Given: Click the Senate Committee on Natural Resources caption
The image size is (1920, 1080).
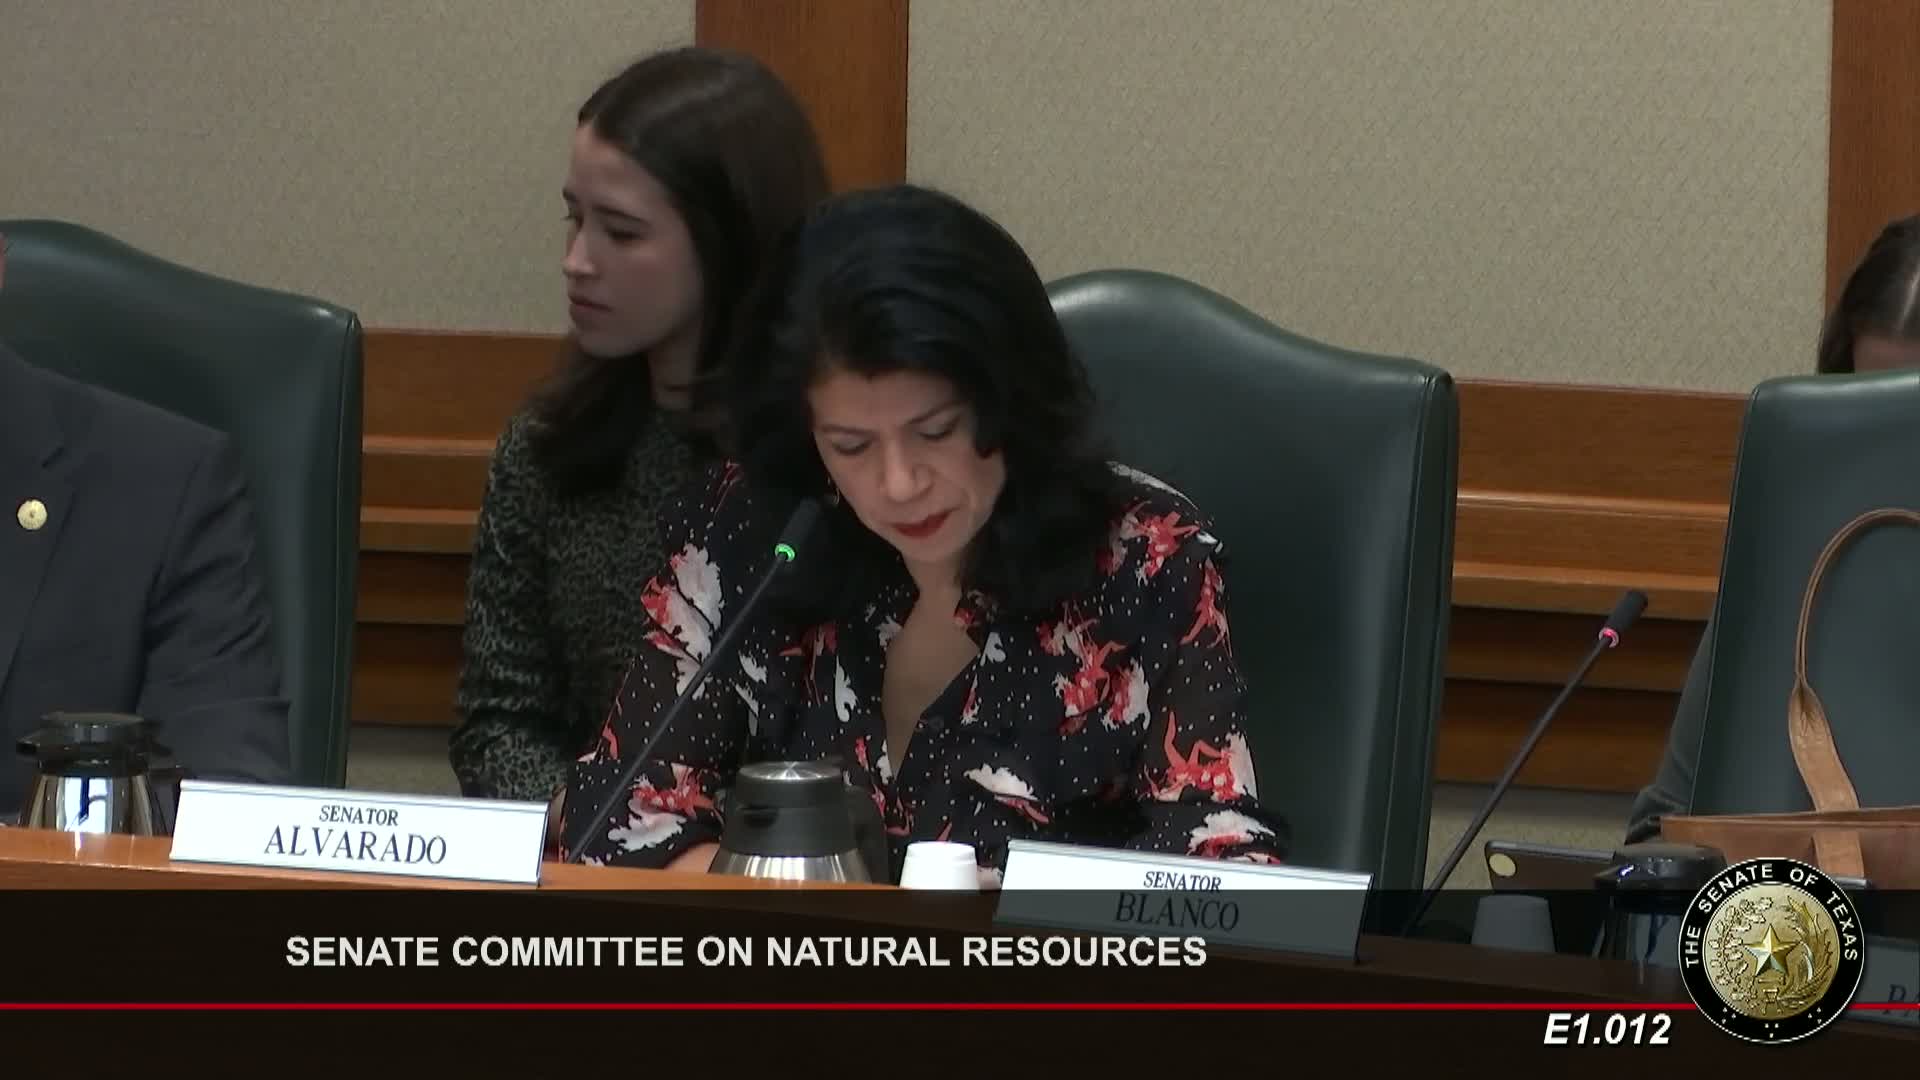Looking at the screenshot, I should pyautogui.click(x=745, y=952).
